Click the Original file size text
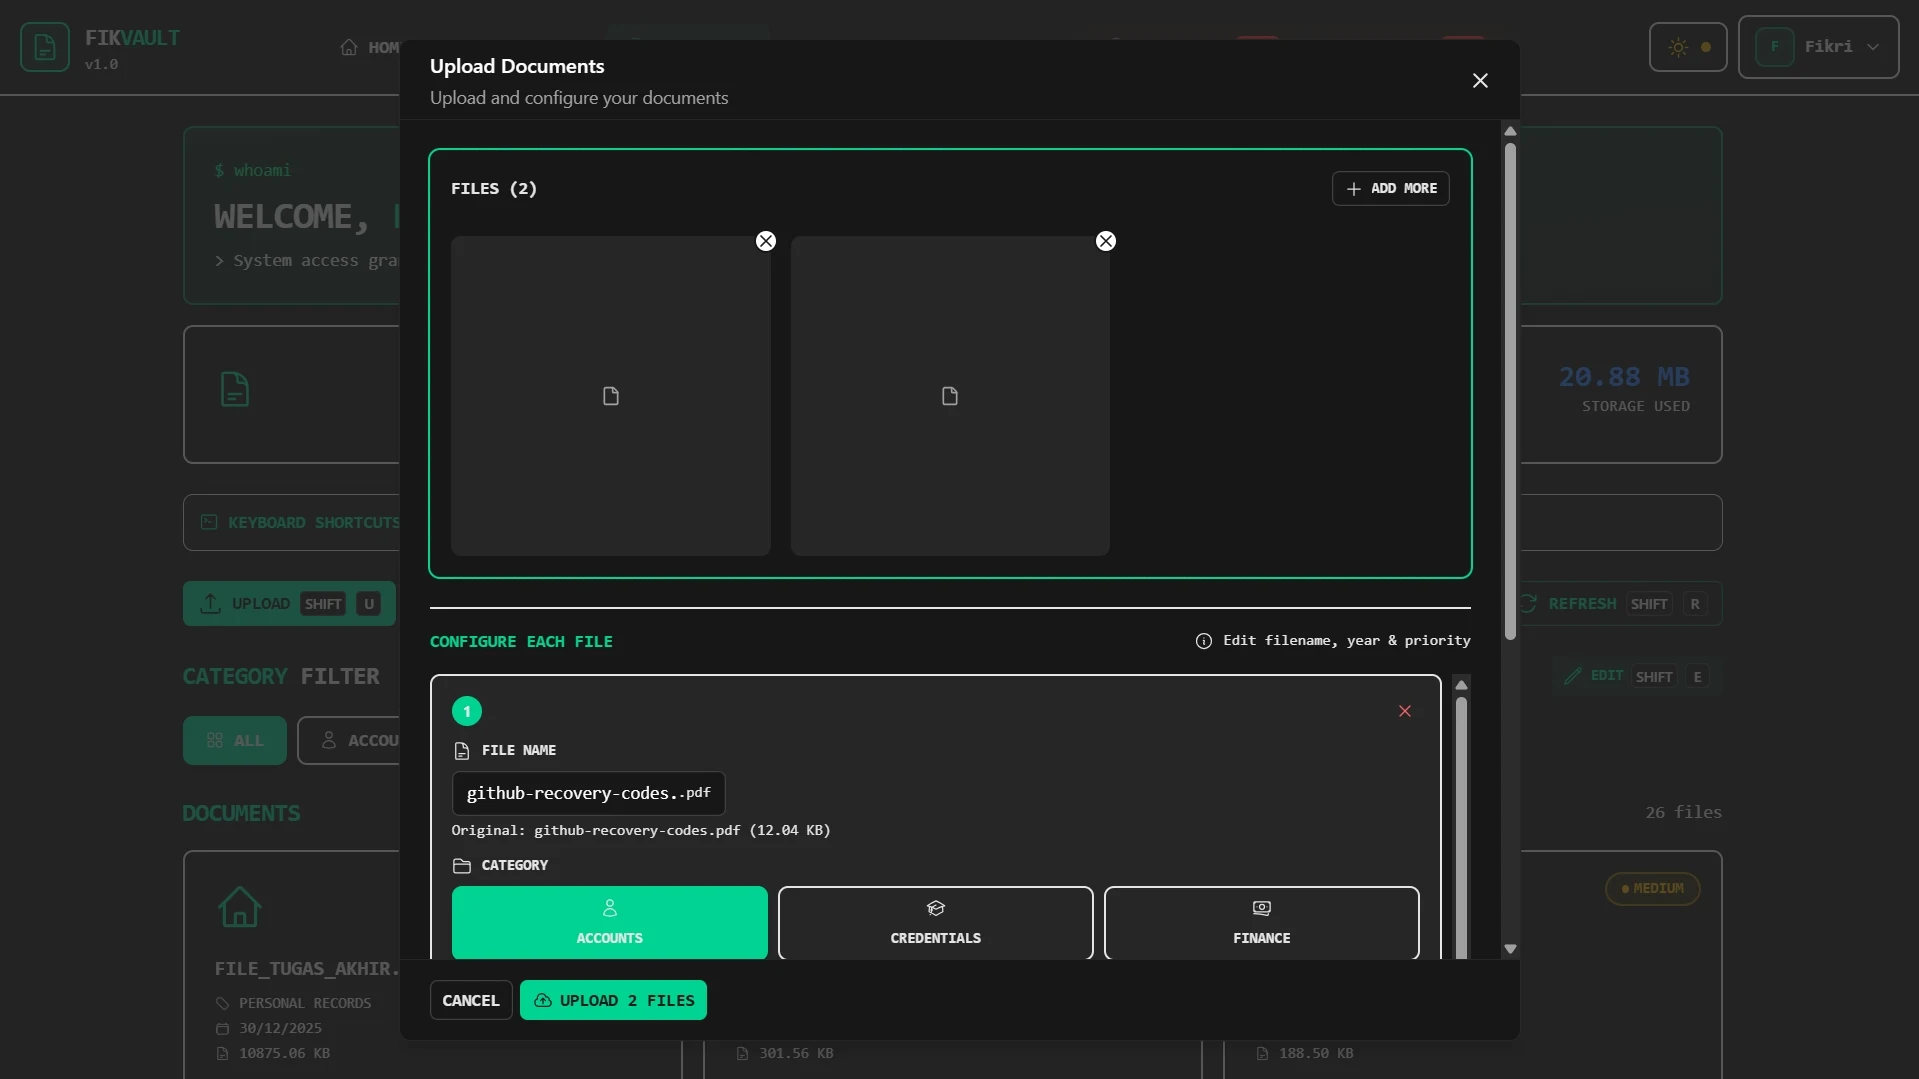Viewport: 1919px width, 1079px height. point(640,830)
